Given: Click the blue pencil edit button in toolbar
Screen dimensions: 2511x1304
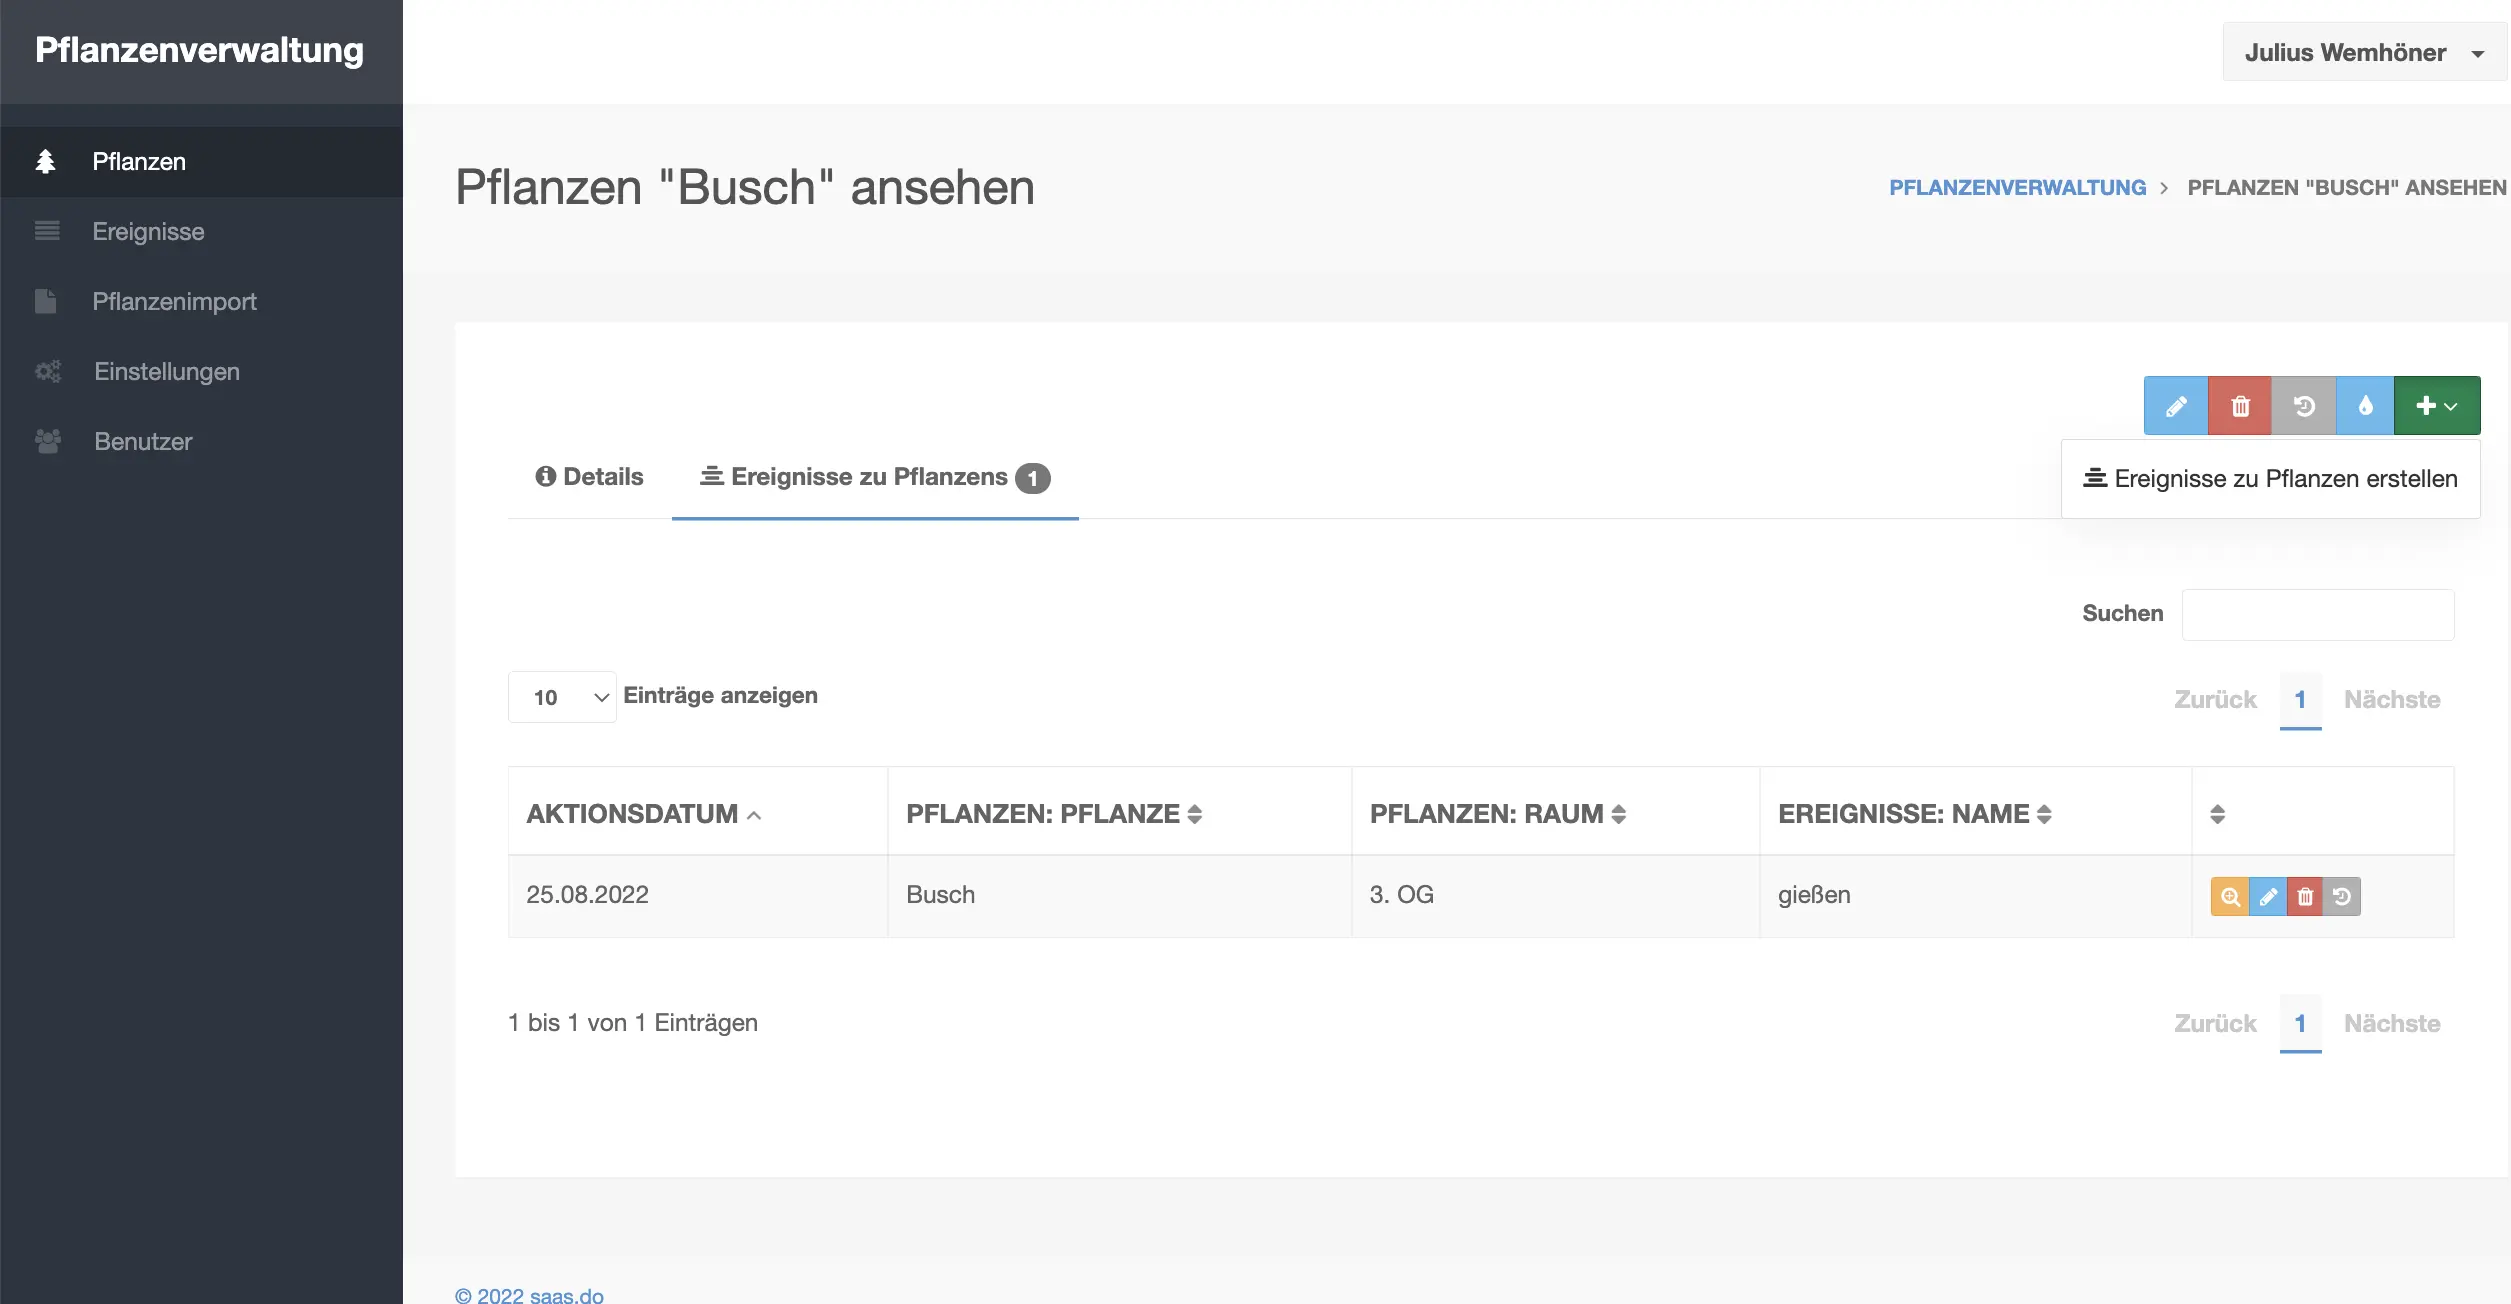Looking at the screenshot, I should coord(2175,406).
